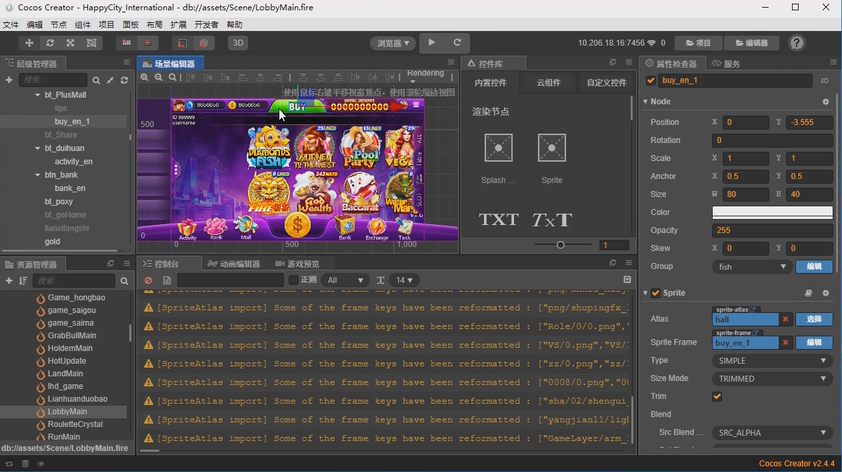Image resolution: width=842 pixels, height=472 pixels.
Task: Open the Group fish dropdown
Action: click(x=752, y=267)
